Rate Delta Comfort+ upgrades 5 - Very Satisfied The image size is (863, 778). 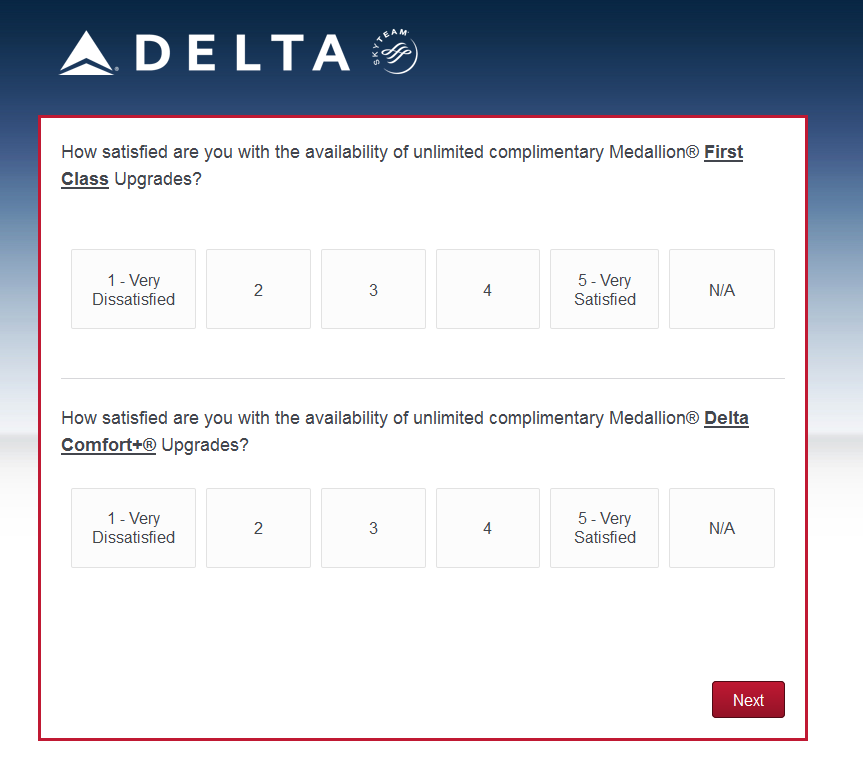(604, 528)
